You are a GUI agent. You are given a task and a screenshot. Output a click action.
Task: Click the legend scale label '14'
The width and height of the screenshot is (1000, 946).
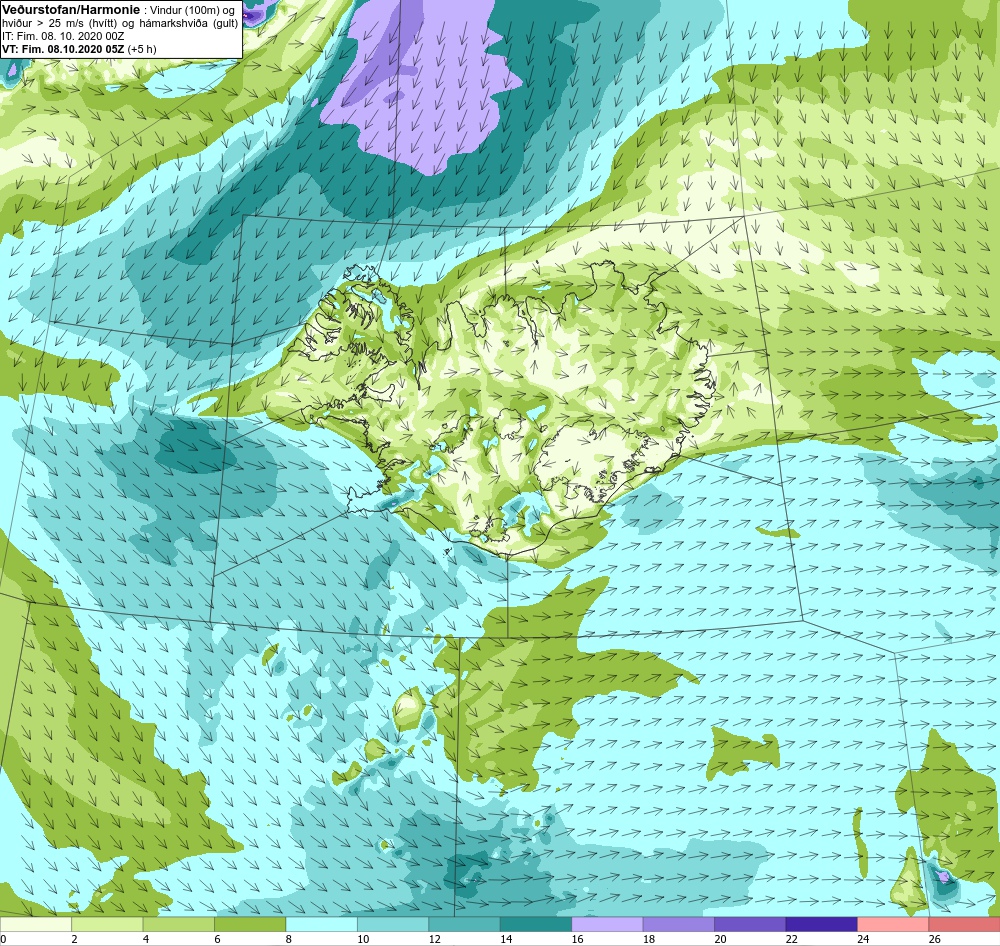pyautogui.click(x=506, y=938)
